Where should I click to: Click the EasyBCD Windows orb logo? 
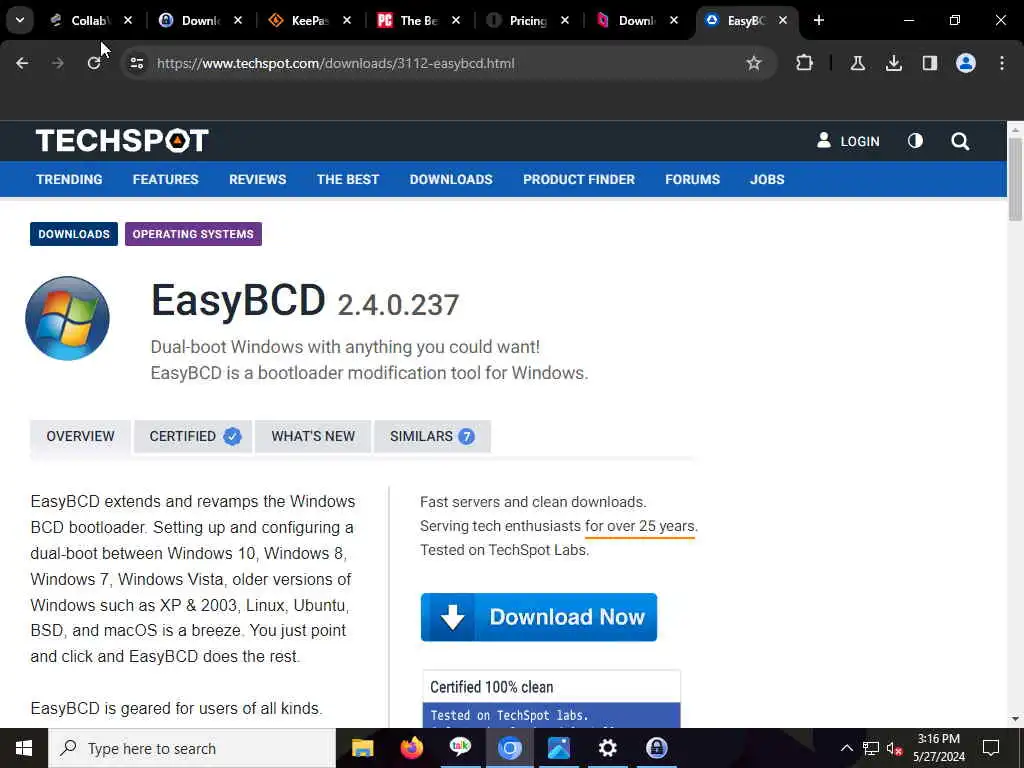click(67, 318)
